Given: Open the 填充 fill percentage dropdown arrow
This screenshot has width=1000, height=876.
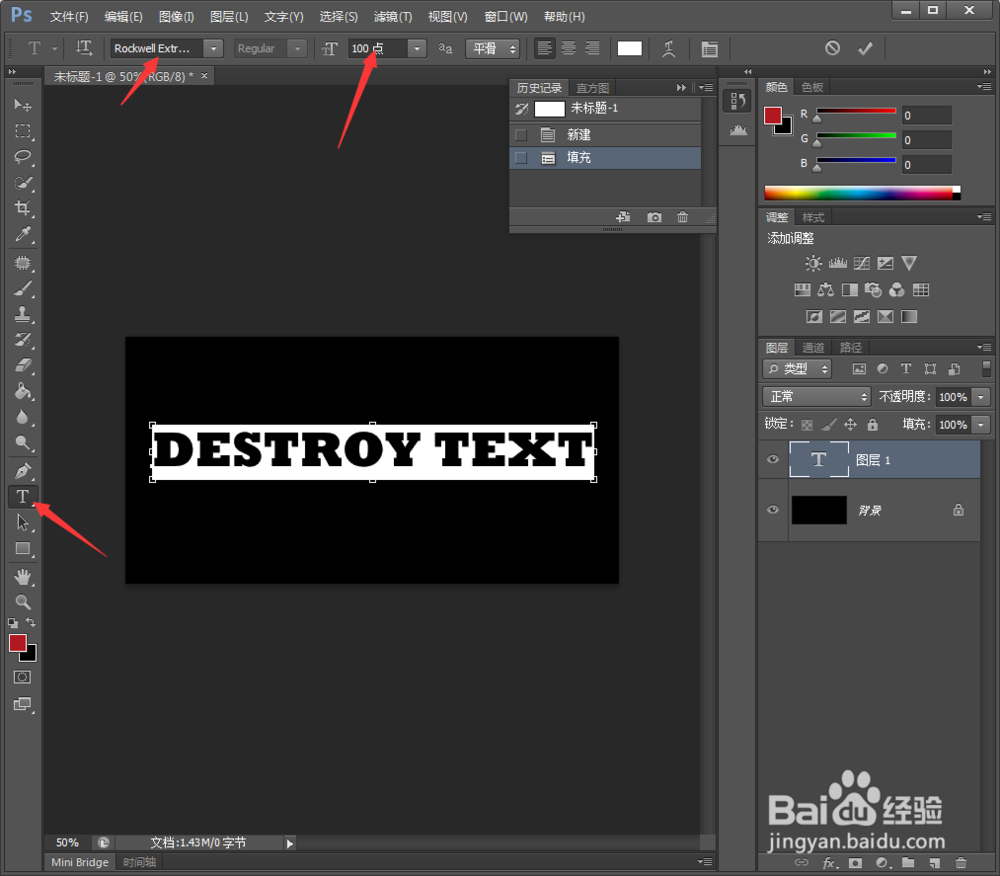Looking at the screenshot, I should (x=981, y=425).
